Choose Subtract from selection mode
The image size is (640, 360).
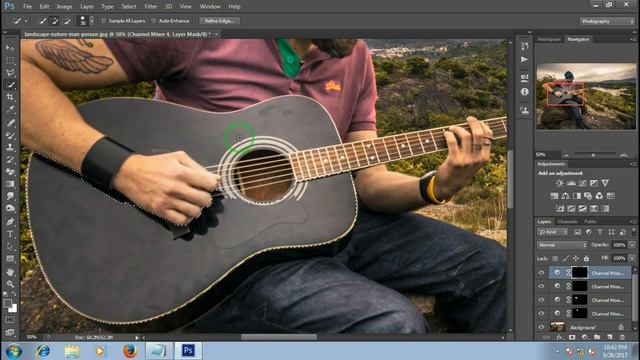(x=67, y=21)
